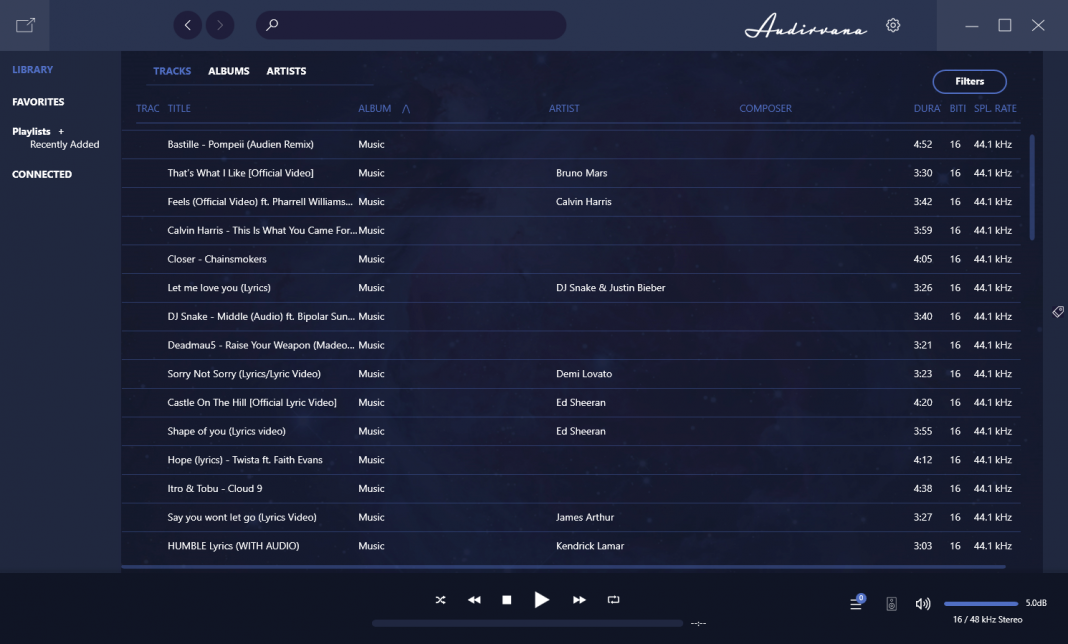Sort by the Sample Rate column header
This screenshot has height=644, width=1068.
pos(995,108)
